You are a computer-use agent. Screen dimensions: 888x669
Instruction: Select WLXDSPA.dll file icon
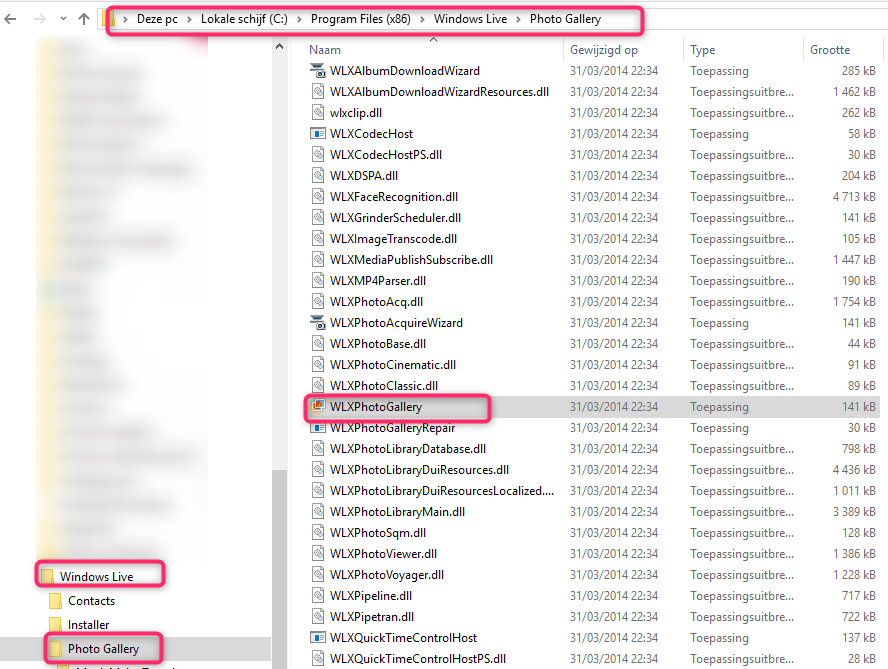[318, 176]
